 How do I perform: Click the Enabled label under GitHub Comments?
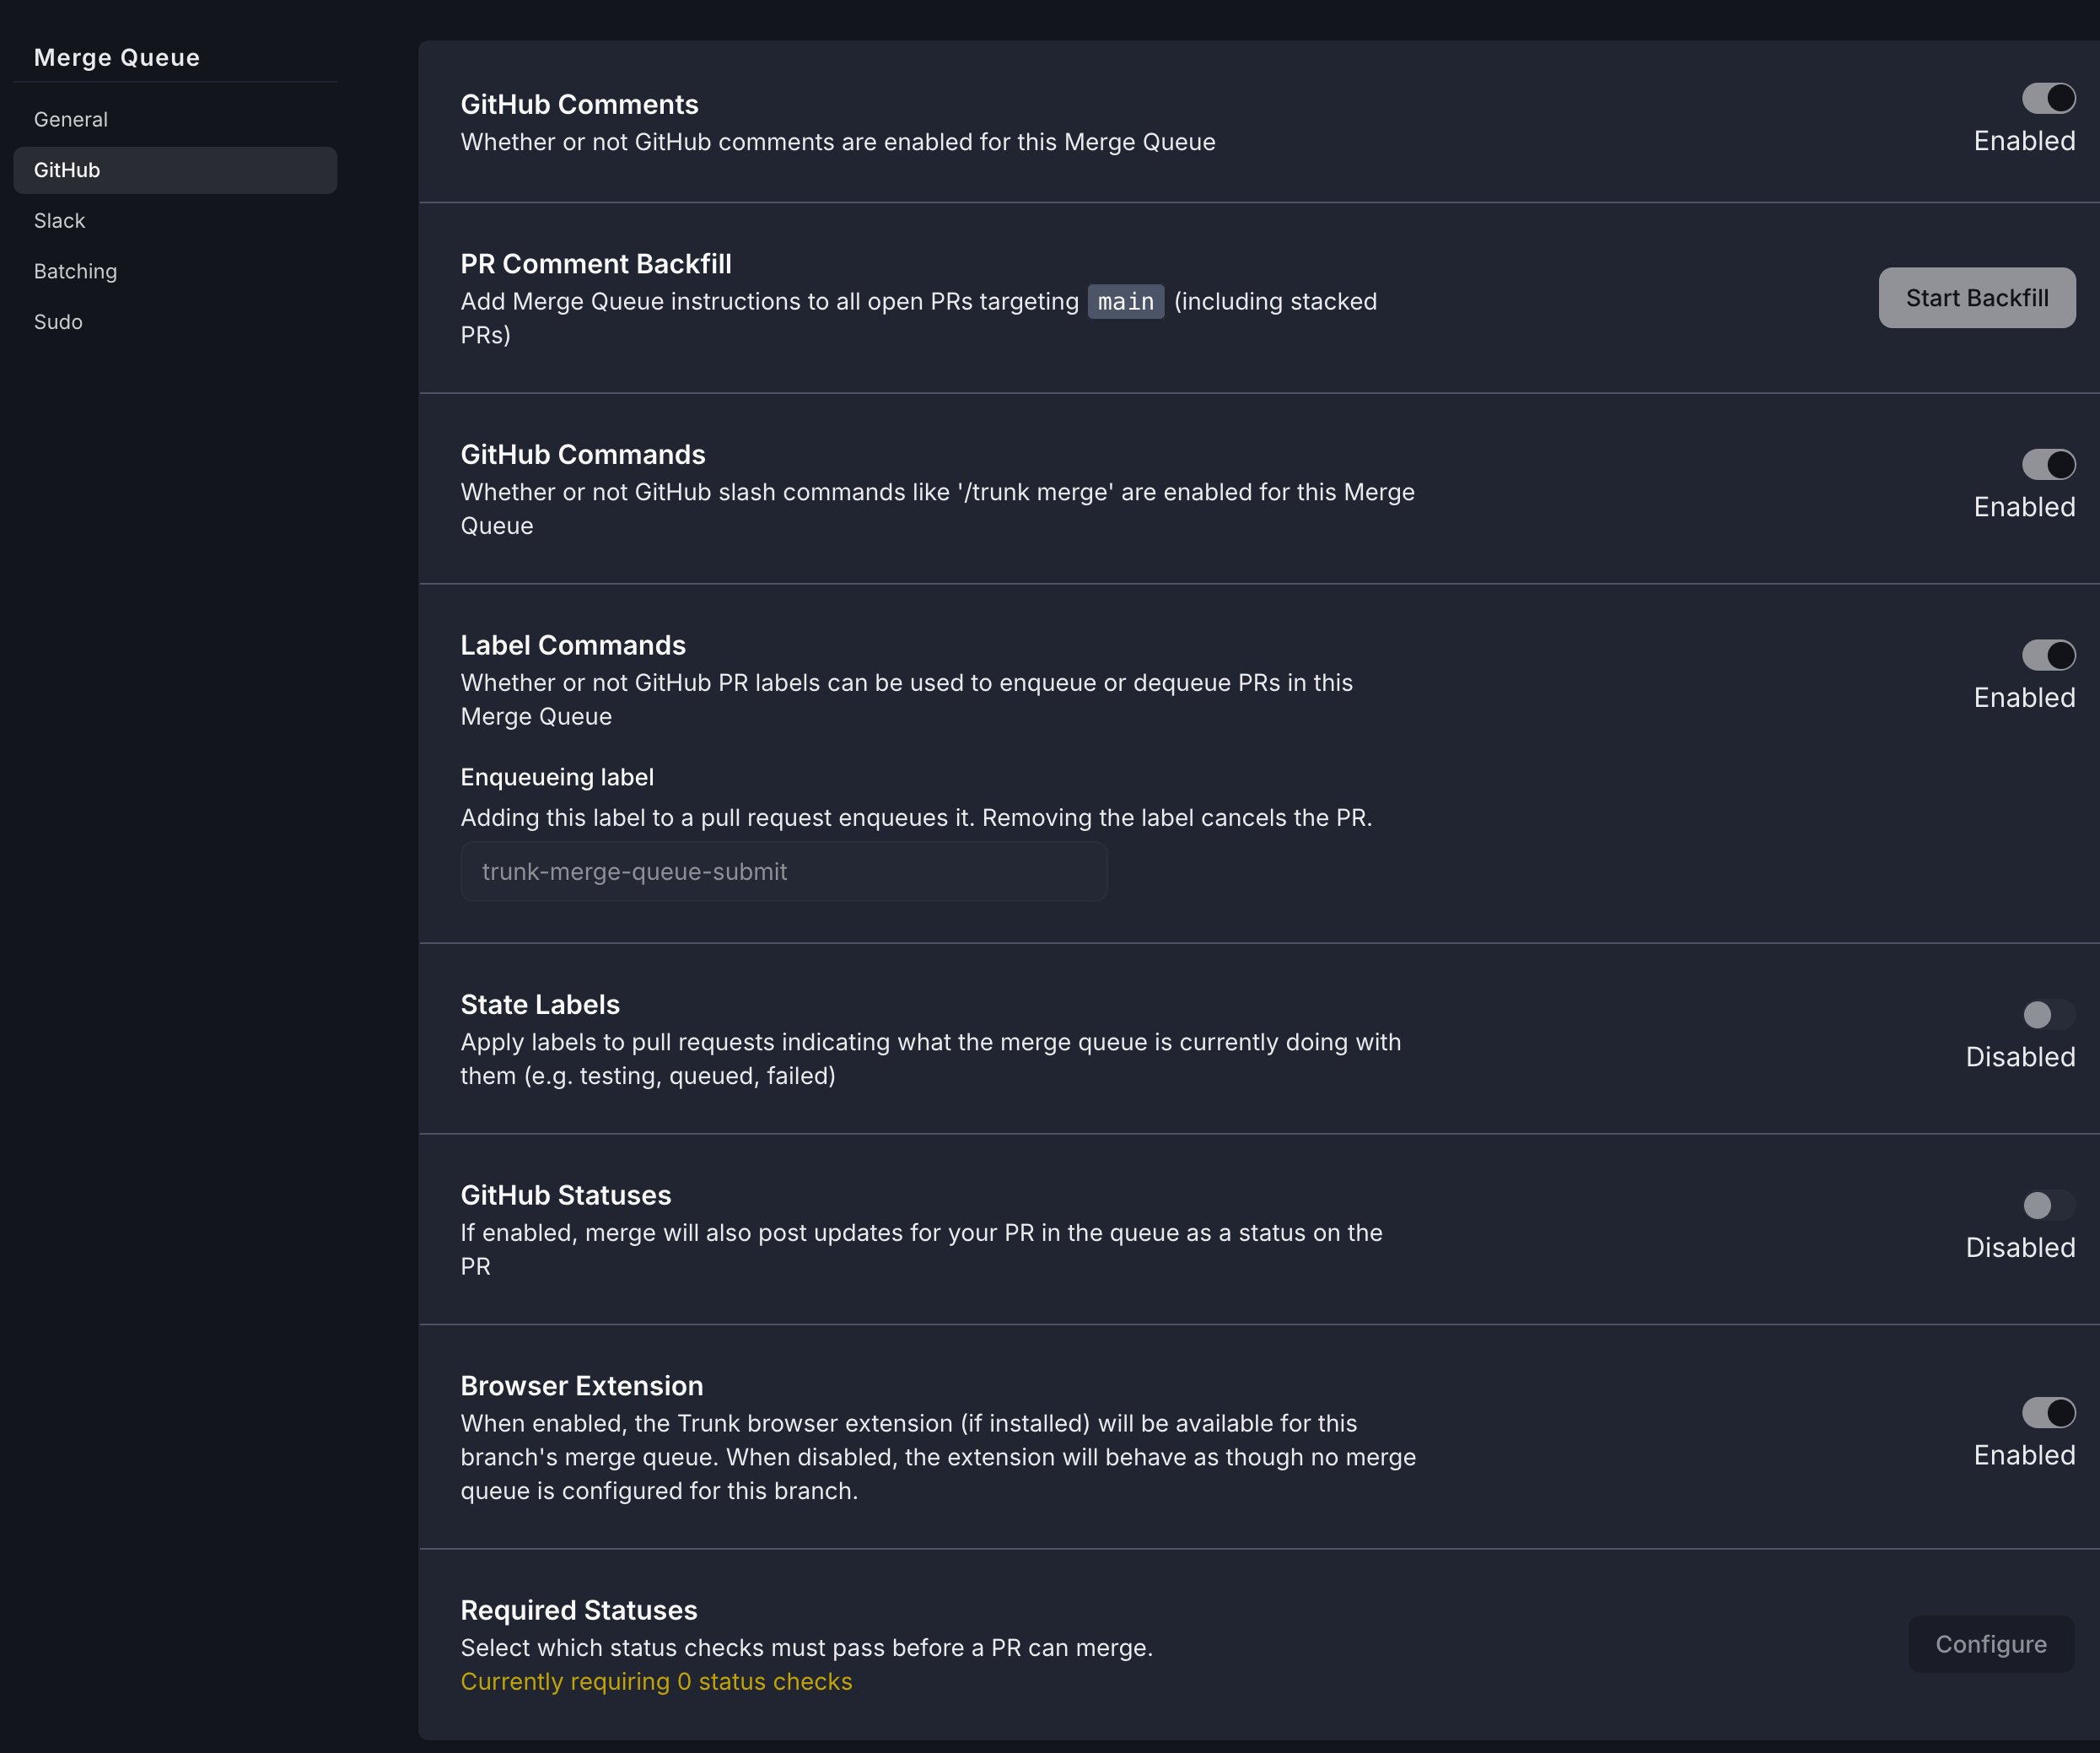[2024, 141]
